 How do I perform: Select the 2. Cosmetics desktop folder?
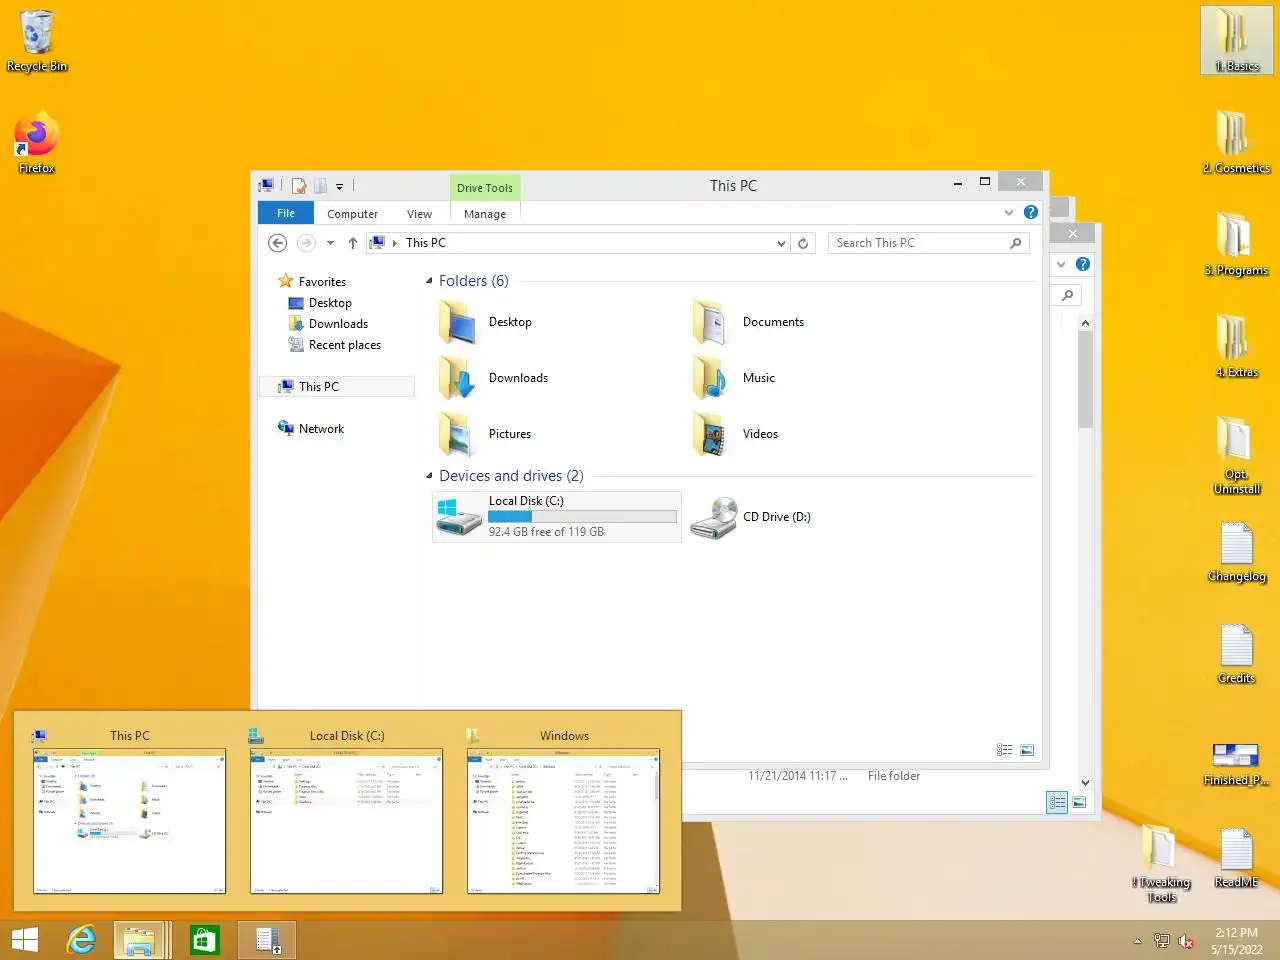(1237, 142)
